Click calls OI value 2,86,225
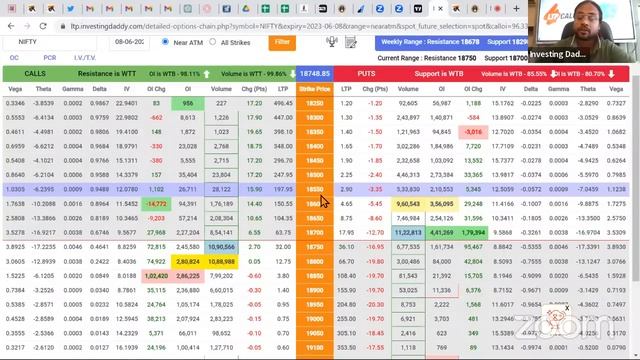 (x=188, y=276)
